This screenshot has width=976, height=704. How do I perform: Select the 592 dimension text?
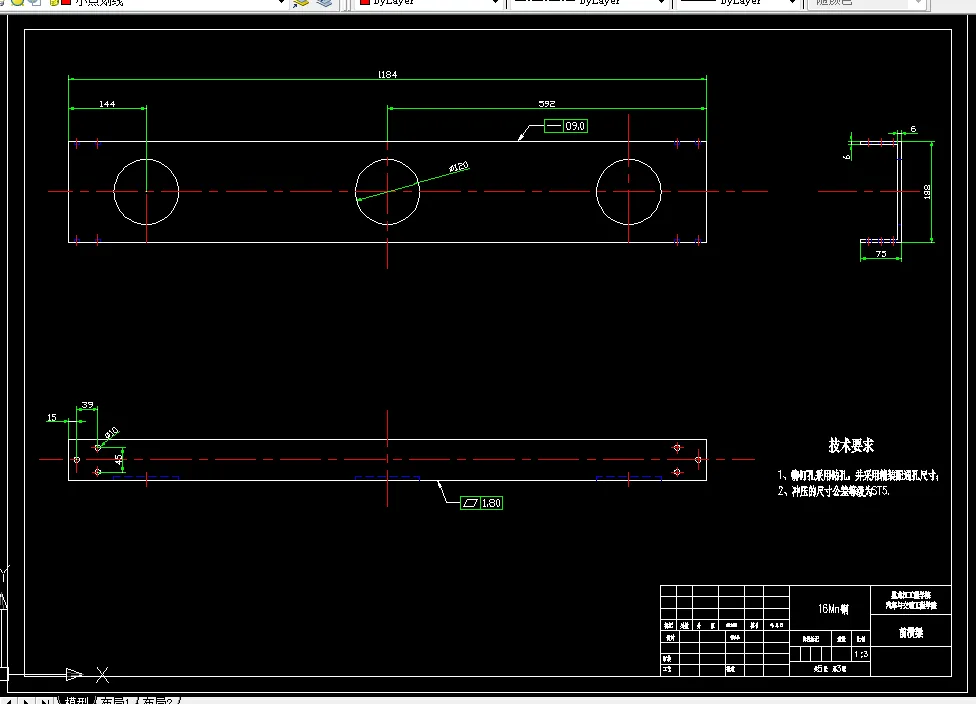(547, 103)
